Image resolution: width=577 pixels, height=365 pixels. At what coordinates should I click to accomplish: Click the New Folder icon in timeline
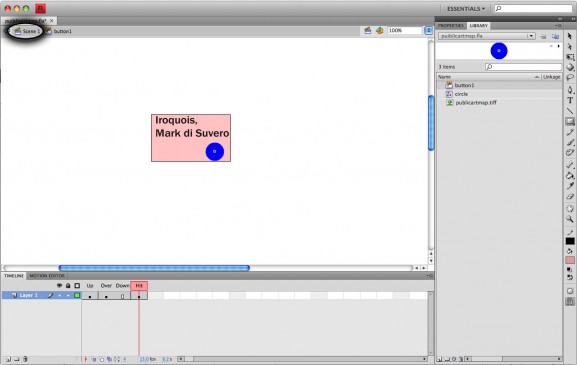[x=17, y=359]
